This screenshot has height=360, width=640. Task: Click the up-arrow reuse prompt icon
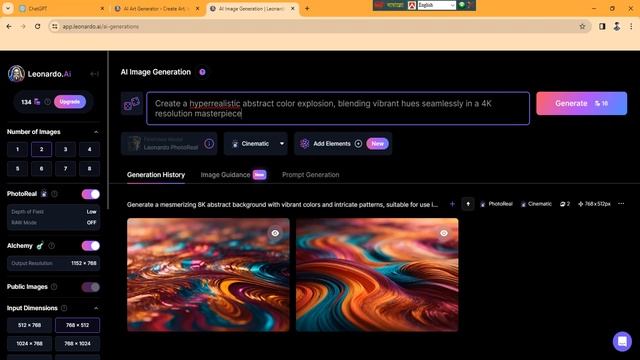(x=468, y=204)
